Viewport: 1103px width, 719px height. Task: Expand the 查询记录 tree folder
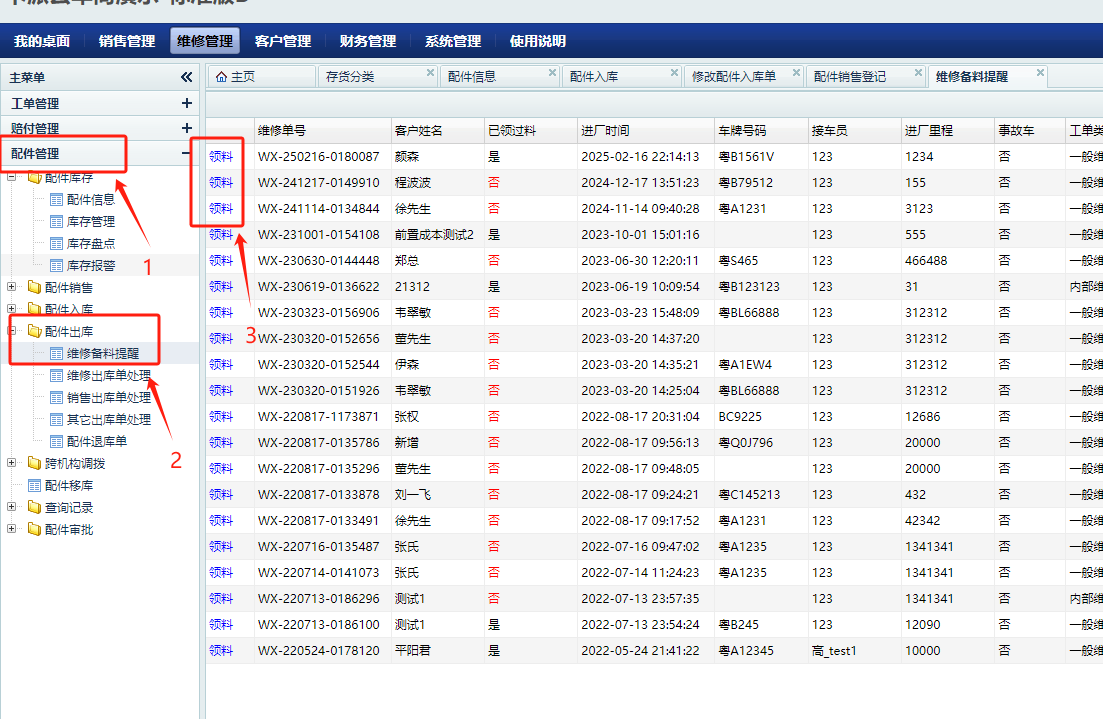[12, 507]
